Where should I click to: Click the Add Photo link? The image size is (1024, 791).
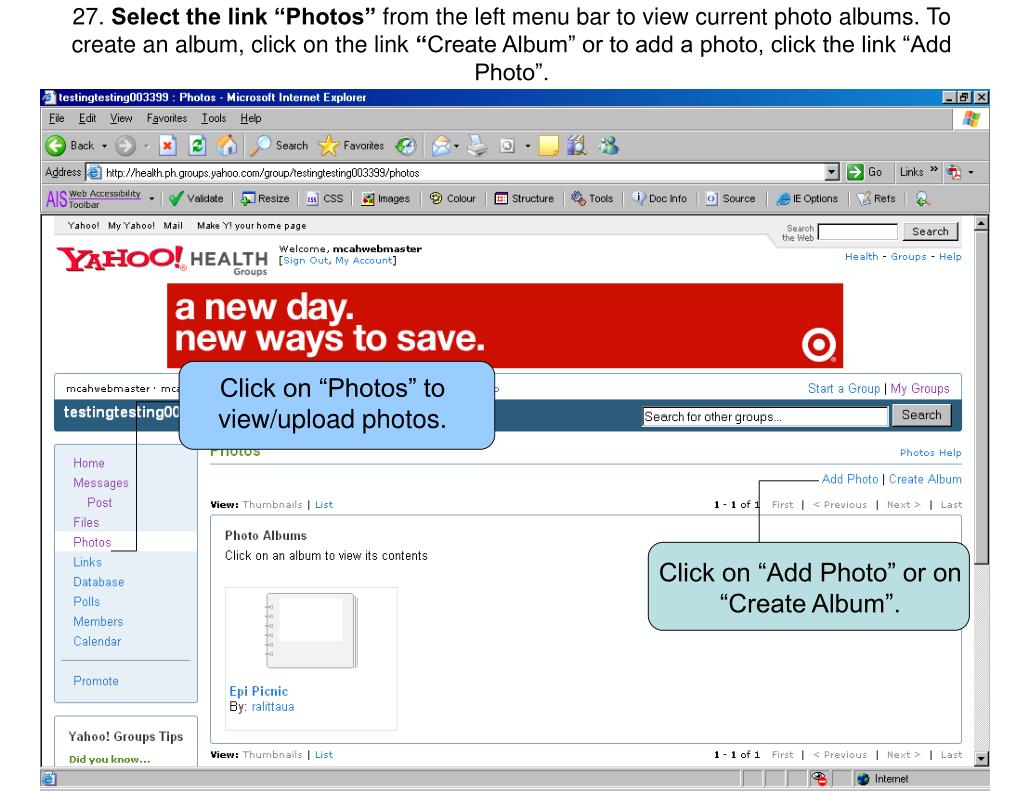[850, 479]
